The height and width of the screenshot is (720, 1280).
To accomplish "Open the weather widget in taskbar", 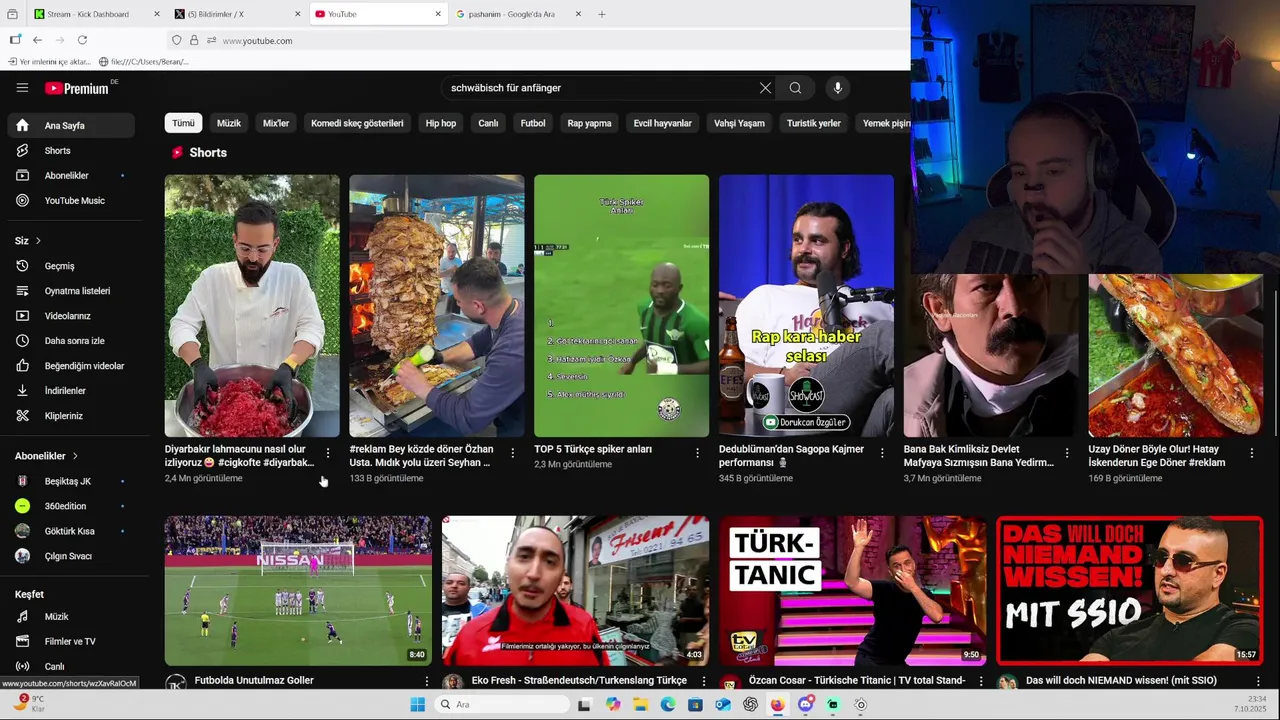I will point(28,704).
